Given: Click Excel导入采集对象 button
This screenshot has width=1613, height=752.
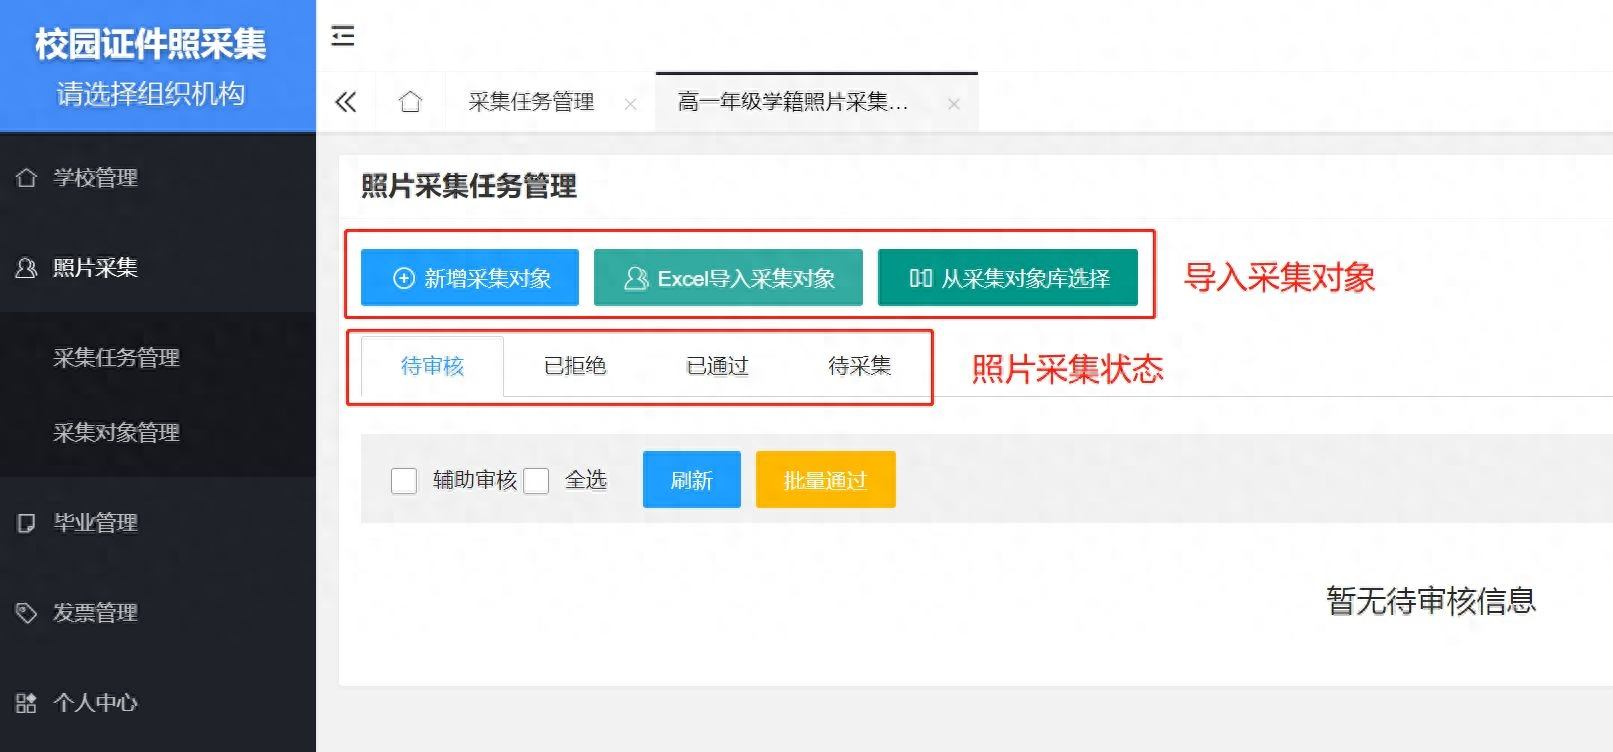Looking at the screenshot, I should point(728,278).
